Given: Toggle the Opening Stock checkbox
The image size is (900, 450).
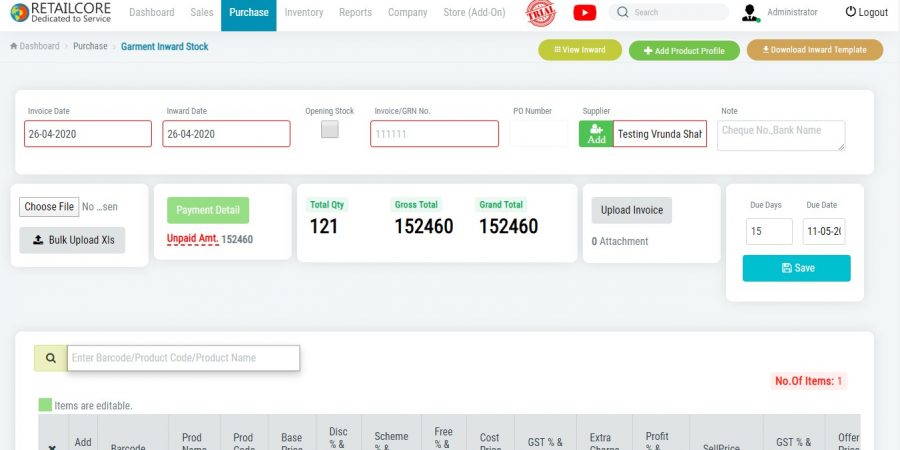Looking at the screenshot, I should [329, 130].
